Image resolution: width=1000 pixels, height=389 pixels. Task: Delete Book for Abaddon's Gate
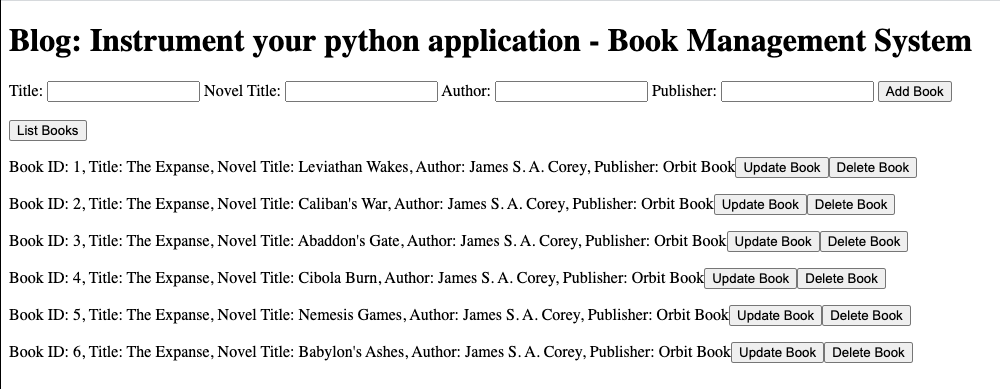pos(864,242)
